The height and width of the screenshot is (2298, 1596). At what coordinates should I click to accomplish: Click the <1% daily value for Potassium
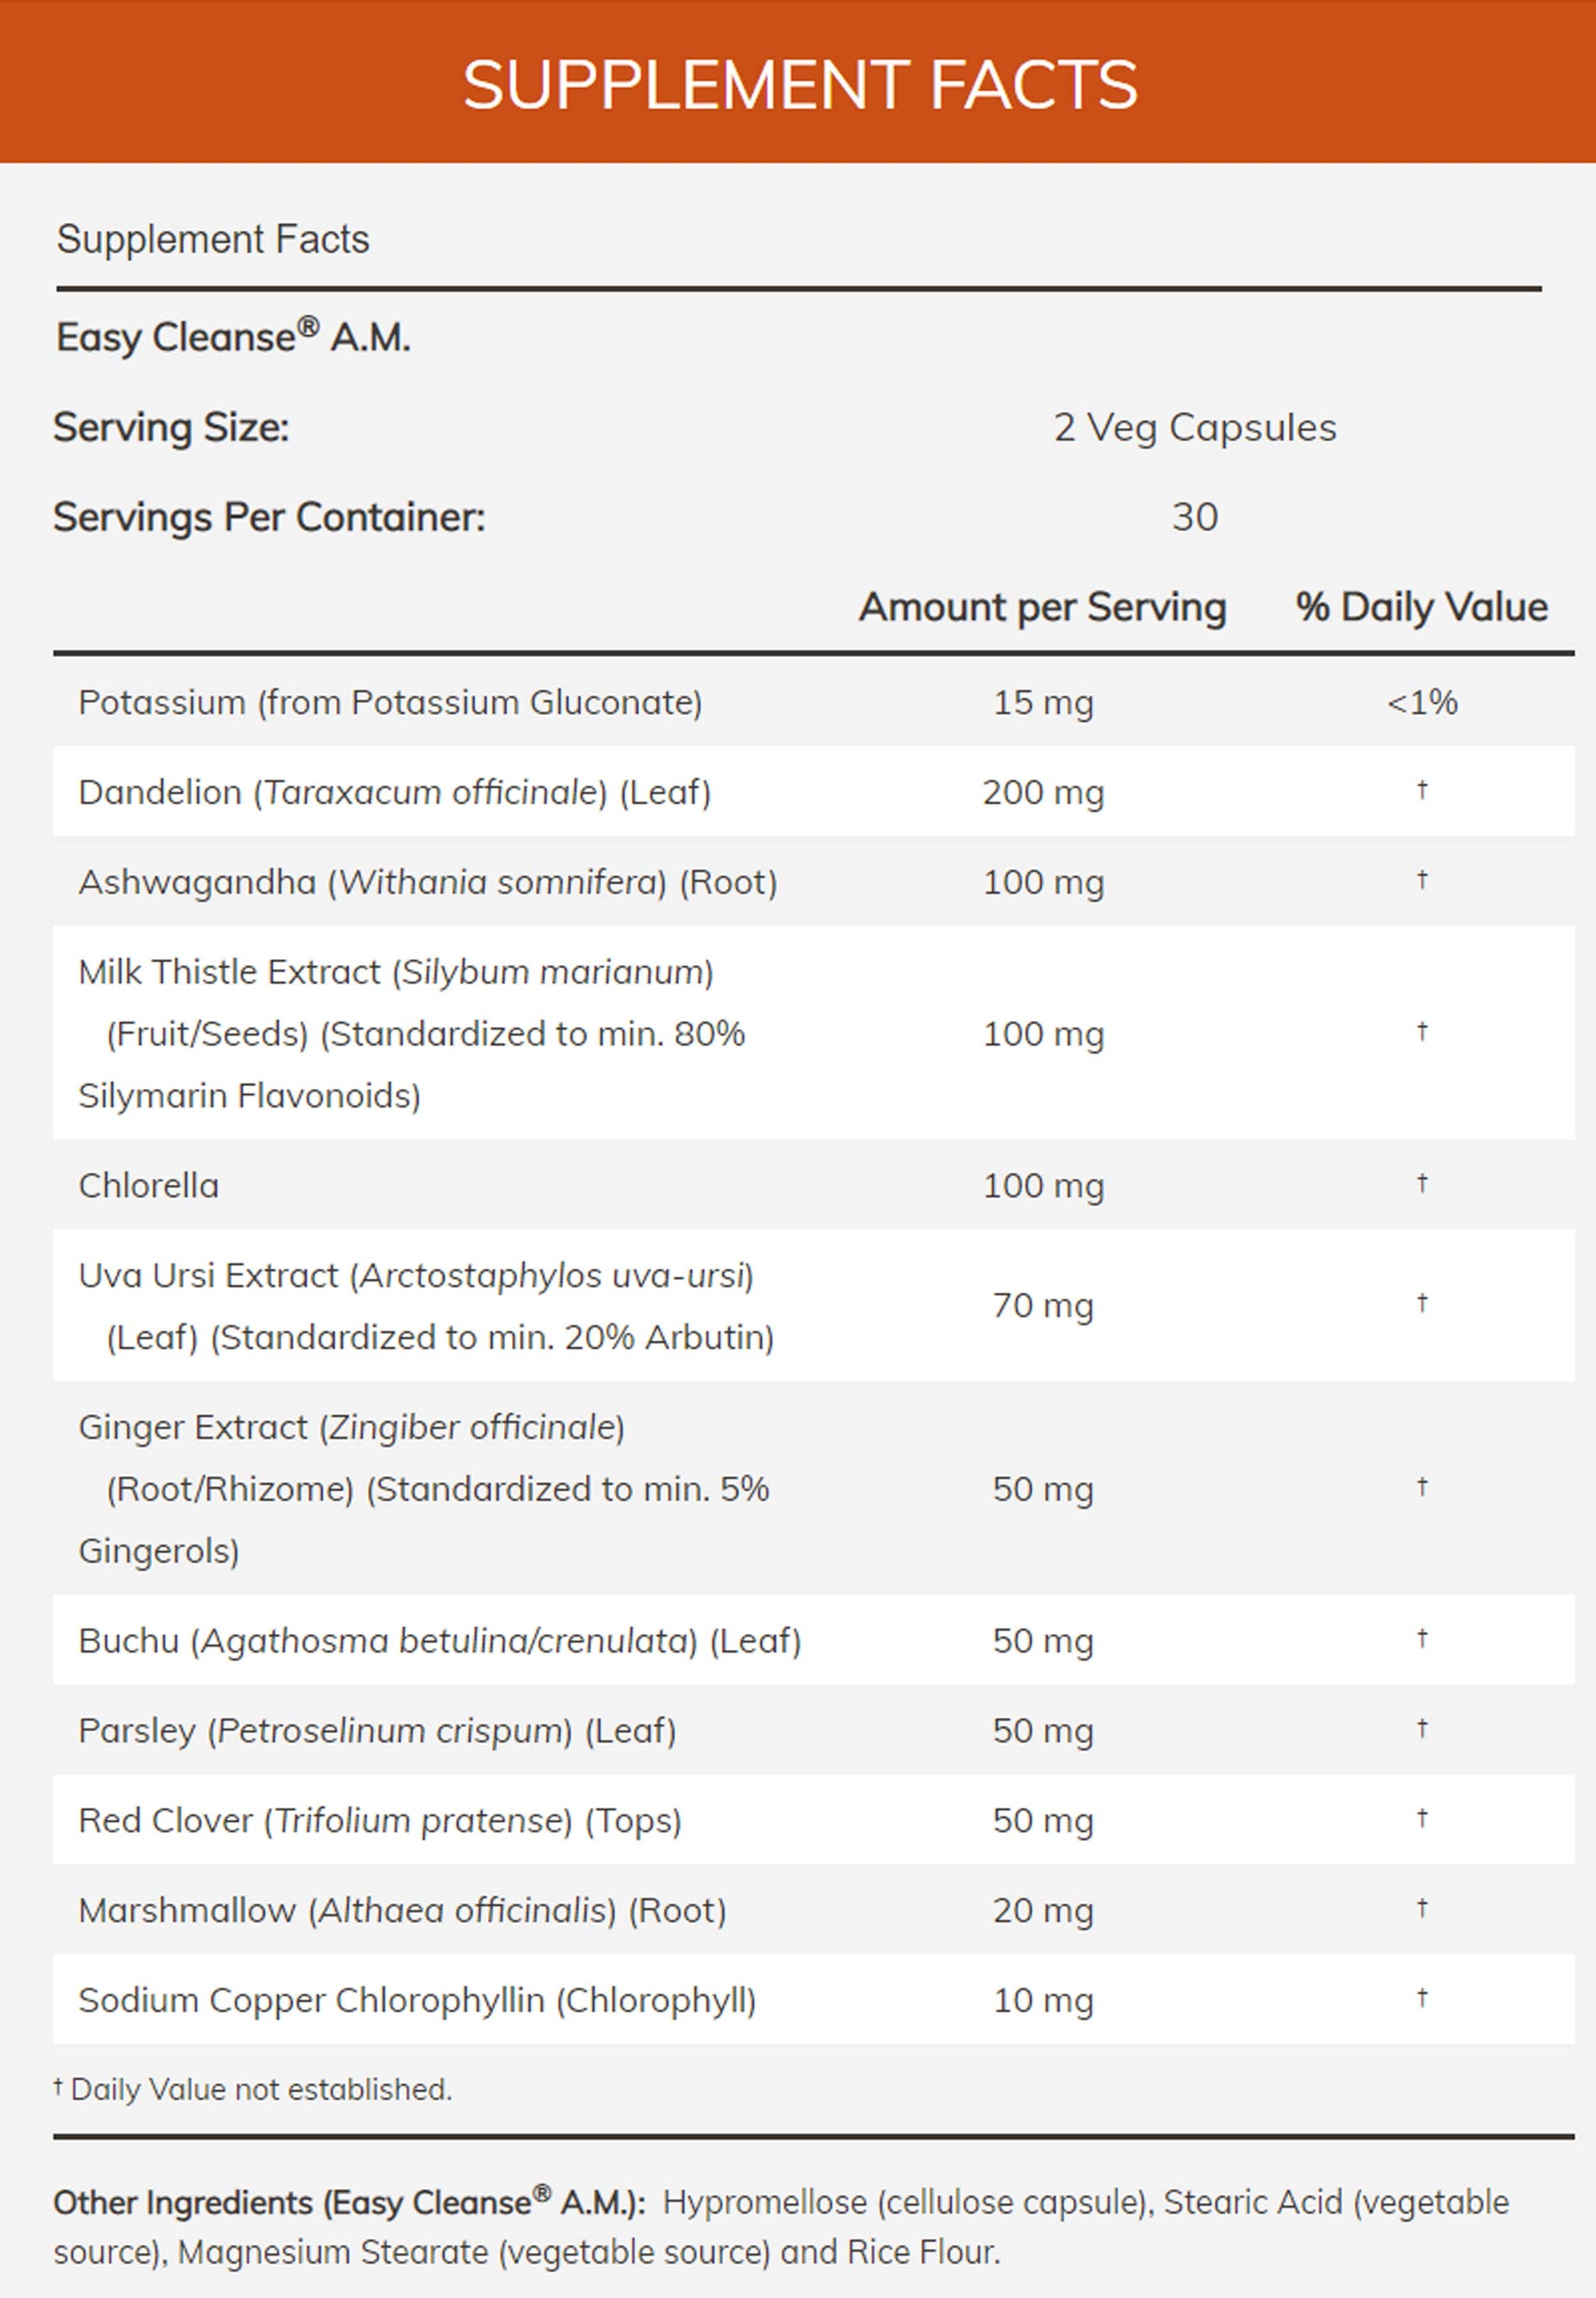point(1421,703)
